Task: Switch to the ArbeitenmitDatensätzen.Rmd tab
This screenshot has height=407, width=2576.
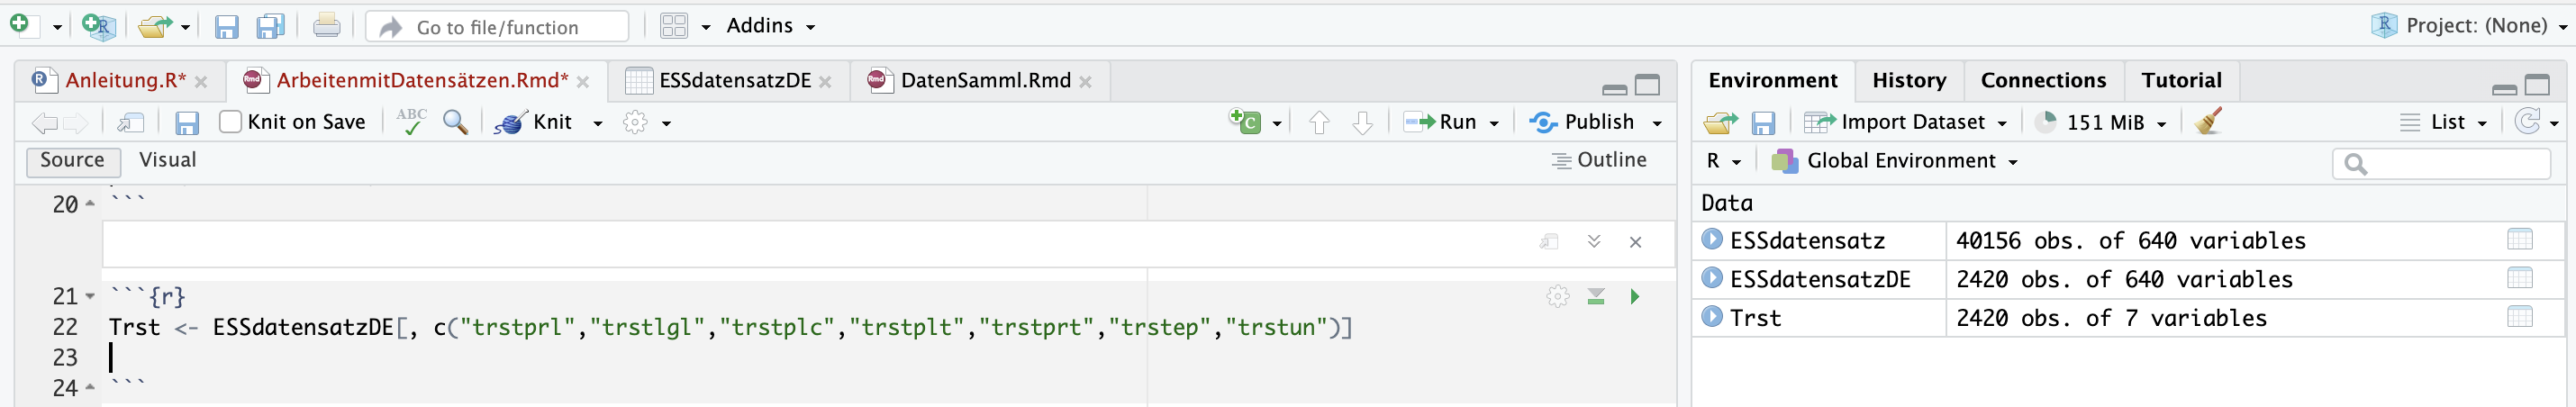Action: click(421, 81)
